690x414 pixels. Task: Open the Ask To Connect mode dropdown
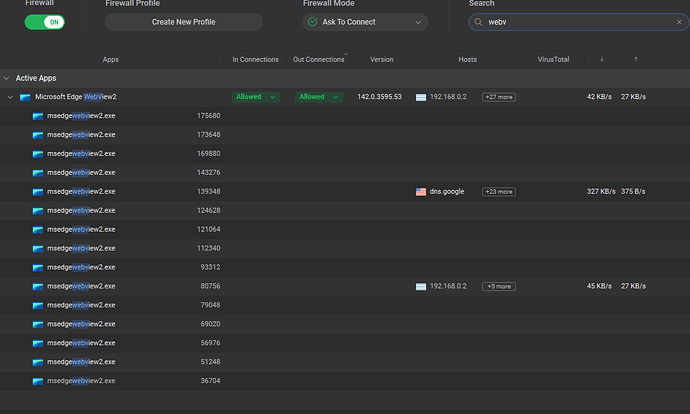pyautogui.click(x=365, y=22)
